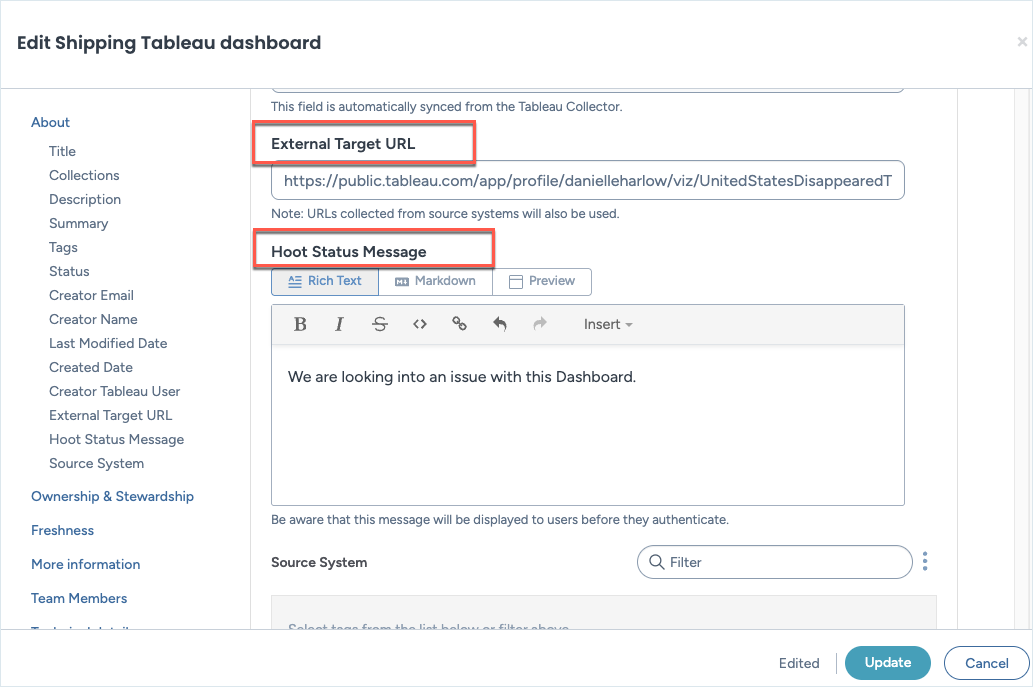Click the Update button
The height and width of the screenshot is (687, 1033).
[887, 663]
